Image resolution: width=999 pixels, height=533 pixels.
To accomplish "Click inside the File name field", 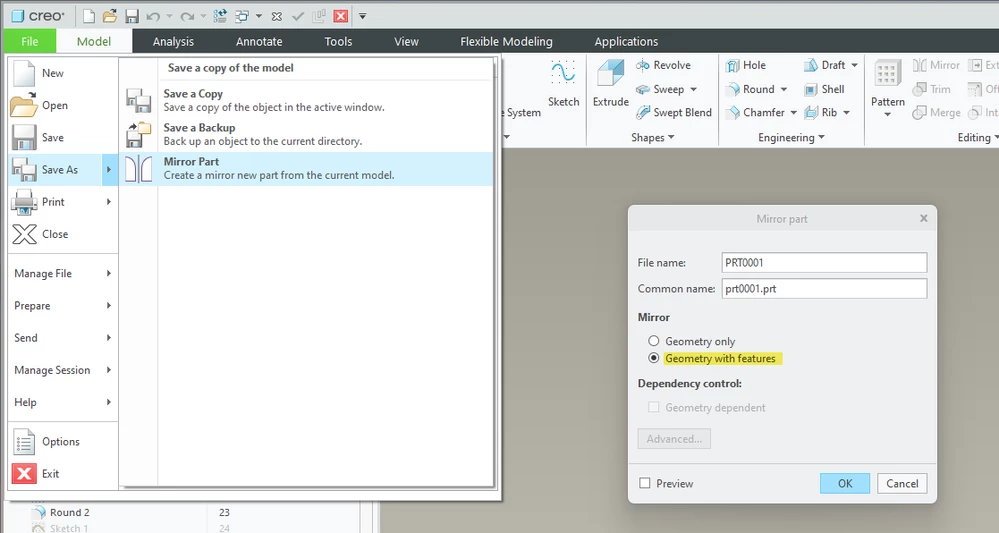I will [824, 262].
